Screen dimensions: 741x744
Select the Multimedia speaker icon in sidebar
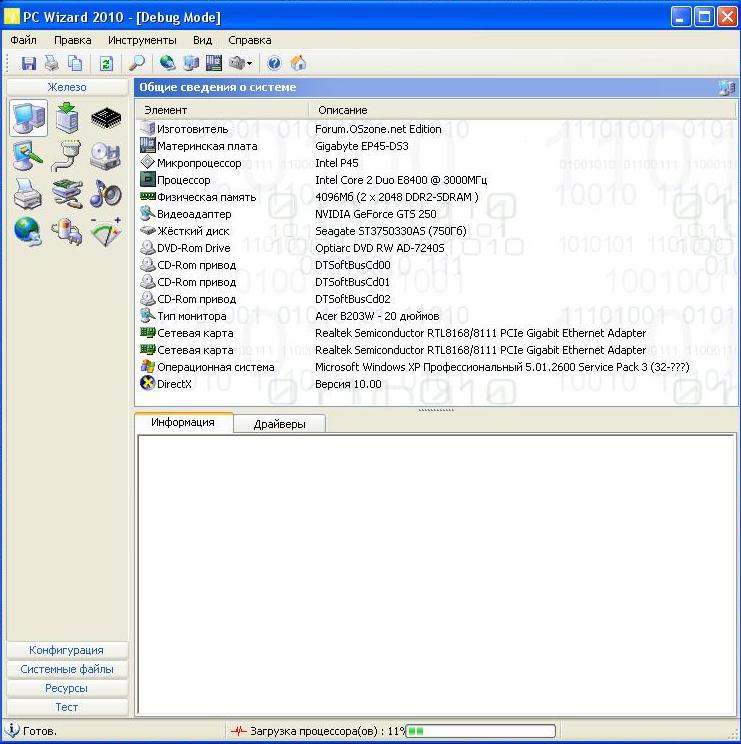click(106, 194)
